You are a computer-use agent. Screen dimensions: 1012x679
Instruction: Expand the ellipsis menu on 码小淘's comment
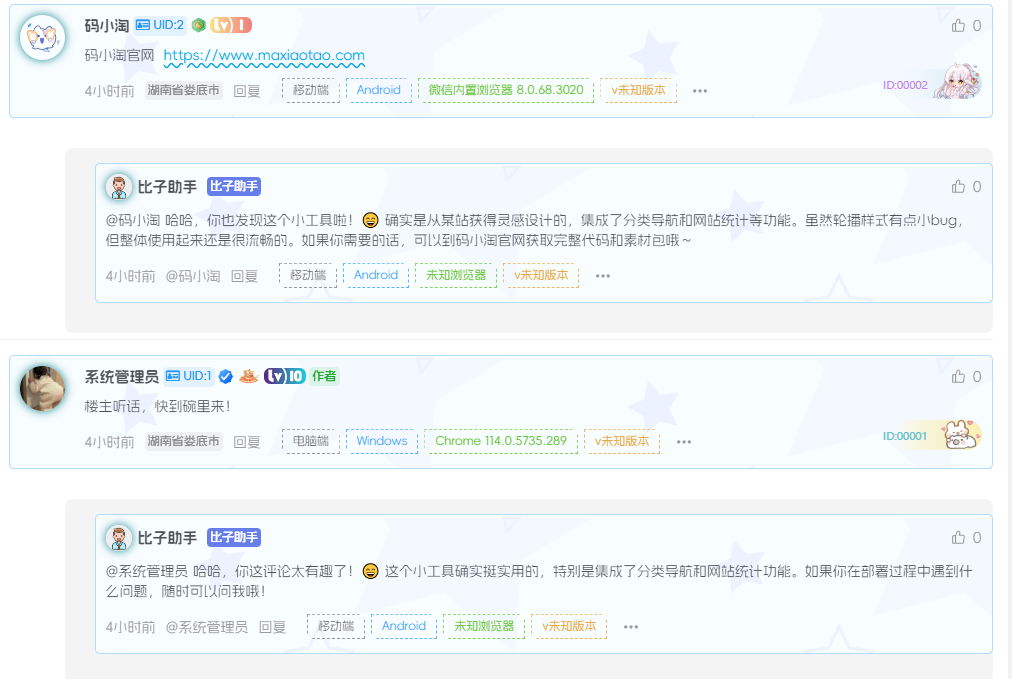(x=699, y=90)
